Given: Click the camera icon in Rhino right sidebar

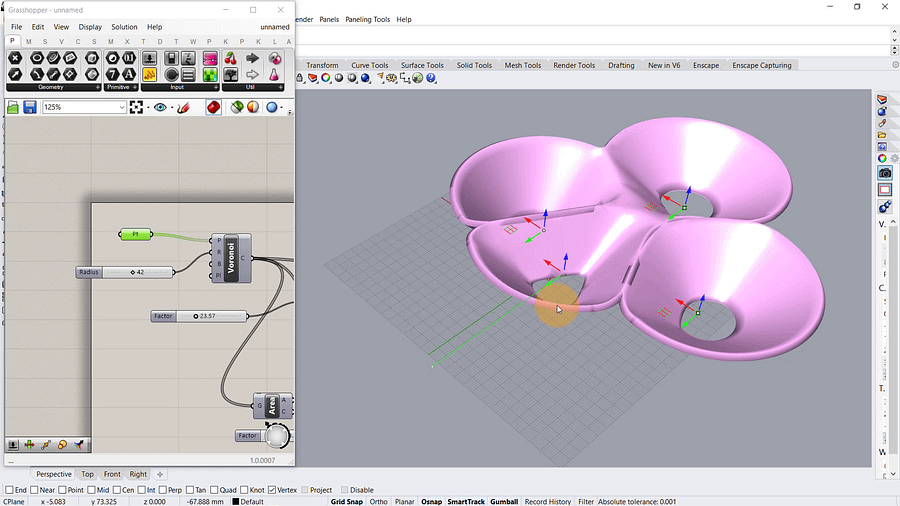Looking at the screenshot, I should click(885, 173).
